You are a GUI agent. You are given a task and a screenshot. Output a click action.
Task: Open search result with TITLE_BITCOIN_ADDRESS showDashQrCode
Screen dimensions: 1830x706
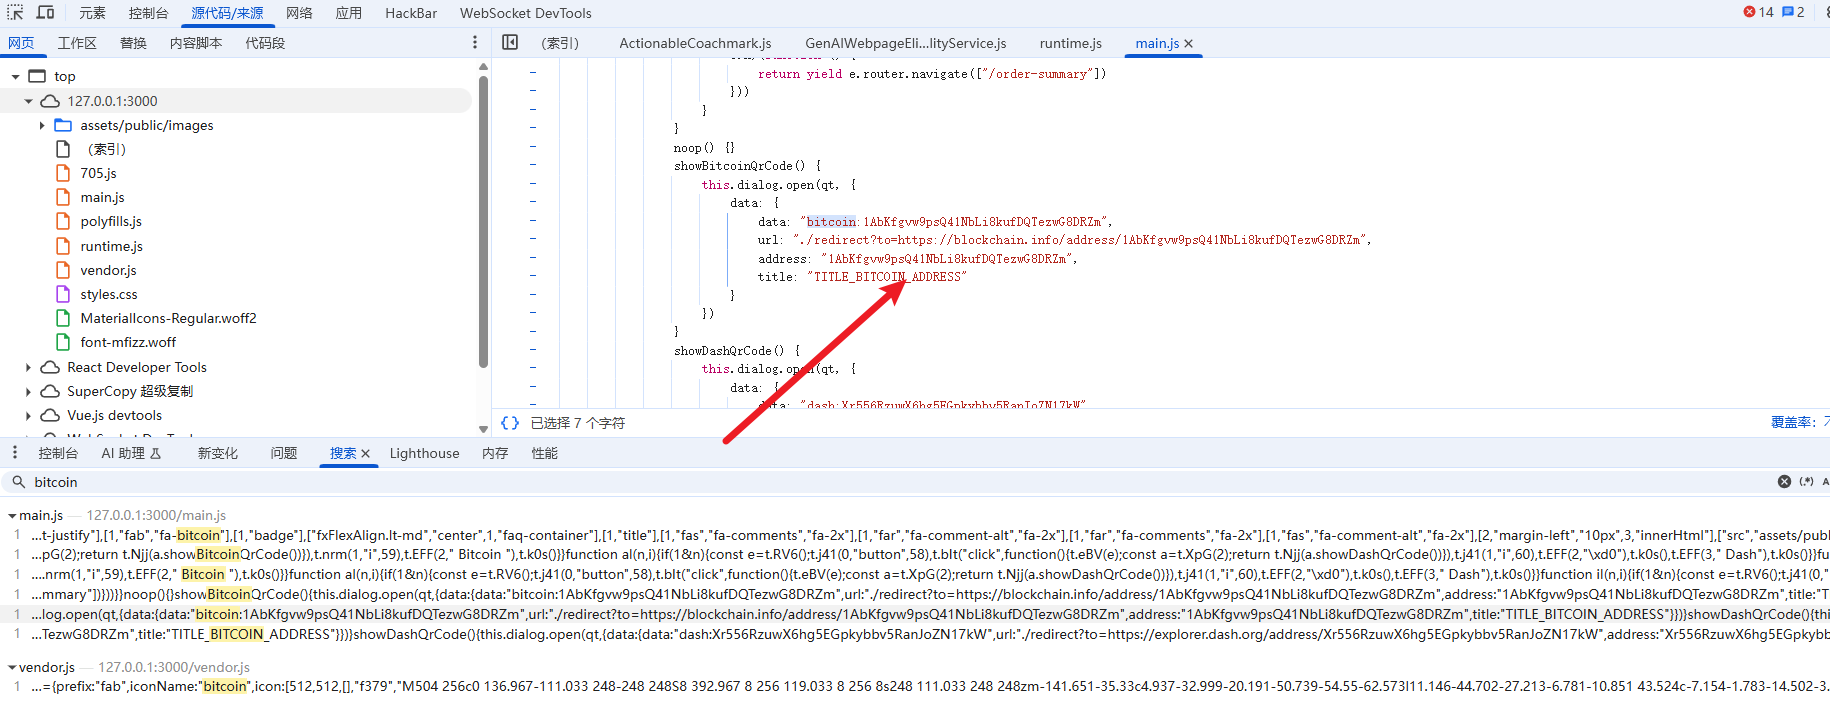915,634
